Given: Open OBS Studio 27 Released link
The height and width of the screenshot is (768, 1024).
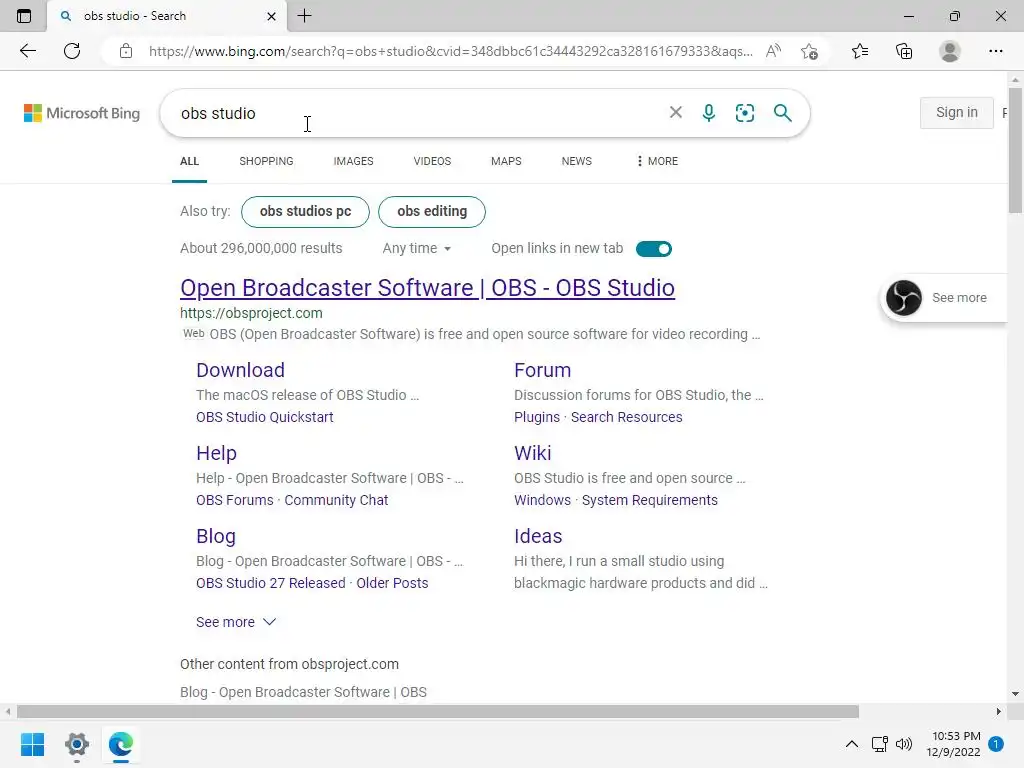Looking at the screenshot, I should coord(270,583).
